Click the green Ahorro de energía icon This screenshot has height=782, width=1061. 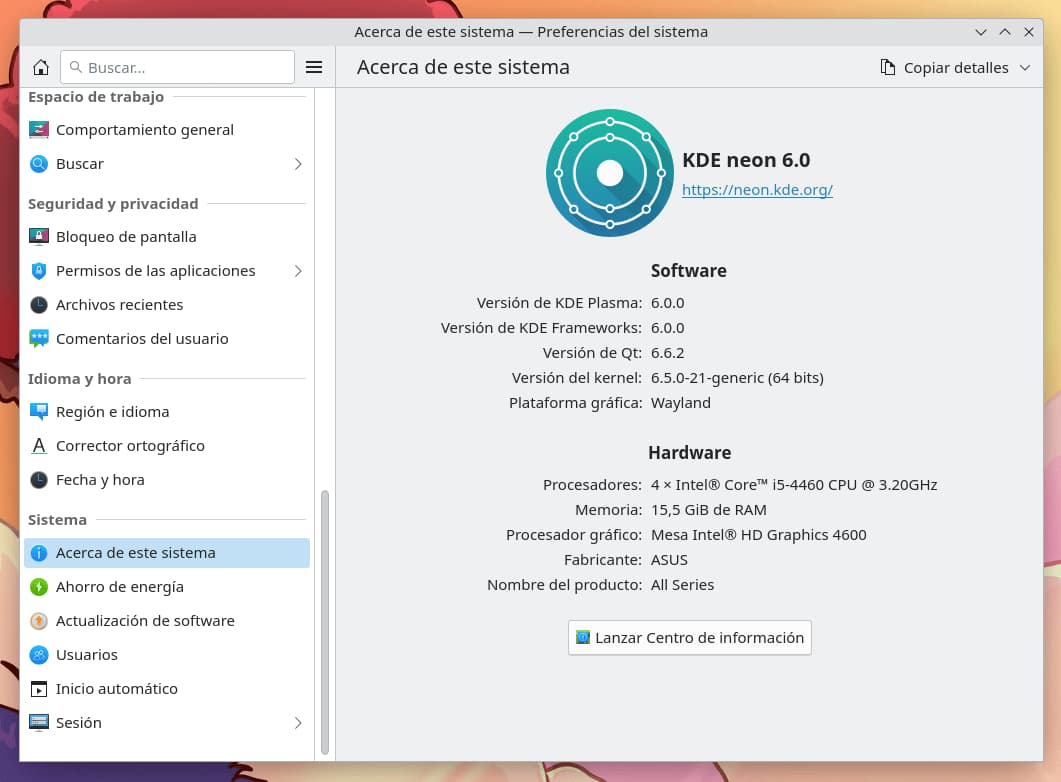[39, 586]
